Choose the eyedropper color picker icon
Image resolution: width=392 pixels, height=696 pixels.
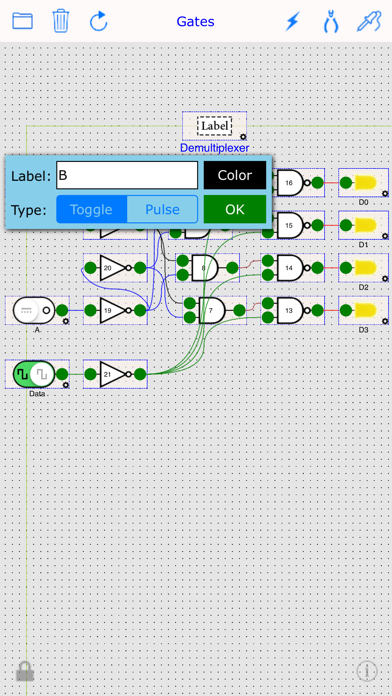coord(369,21)
